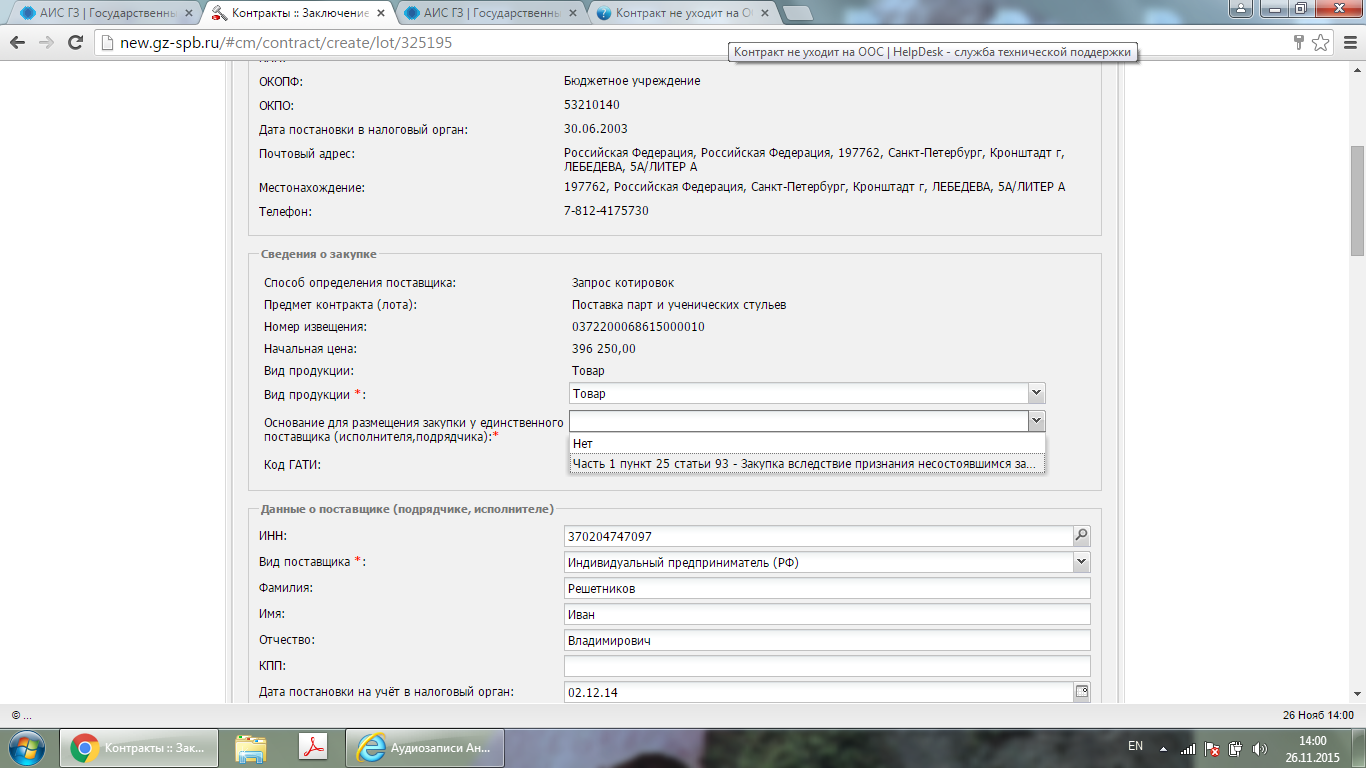Screen dimensions: 1366x768
Task: Open Chrome menu hamburger icon
Action: point(1348,43)
